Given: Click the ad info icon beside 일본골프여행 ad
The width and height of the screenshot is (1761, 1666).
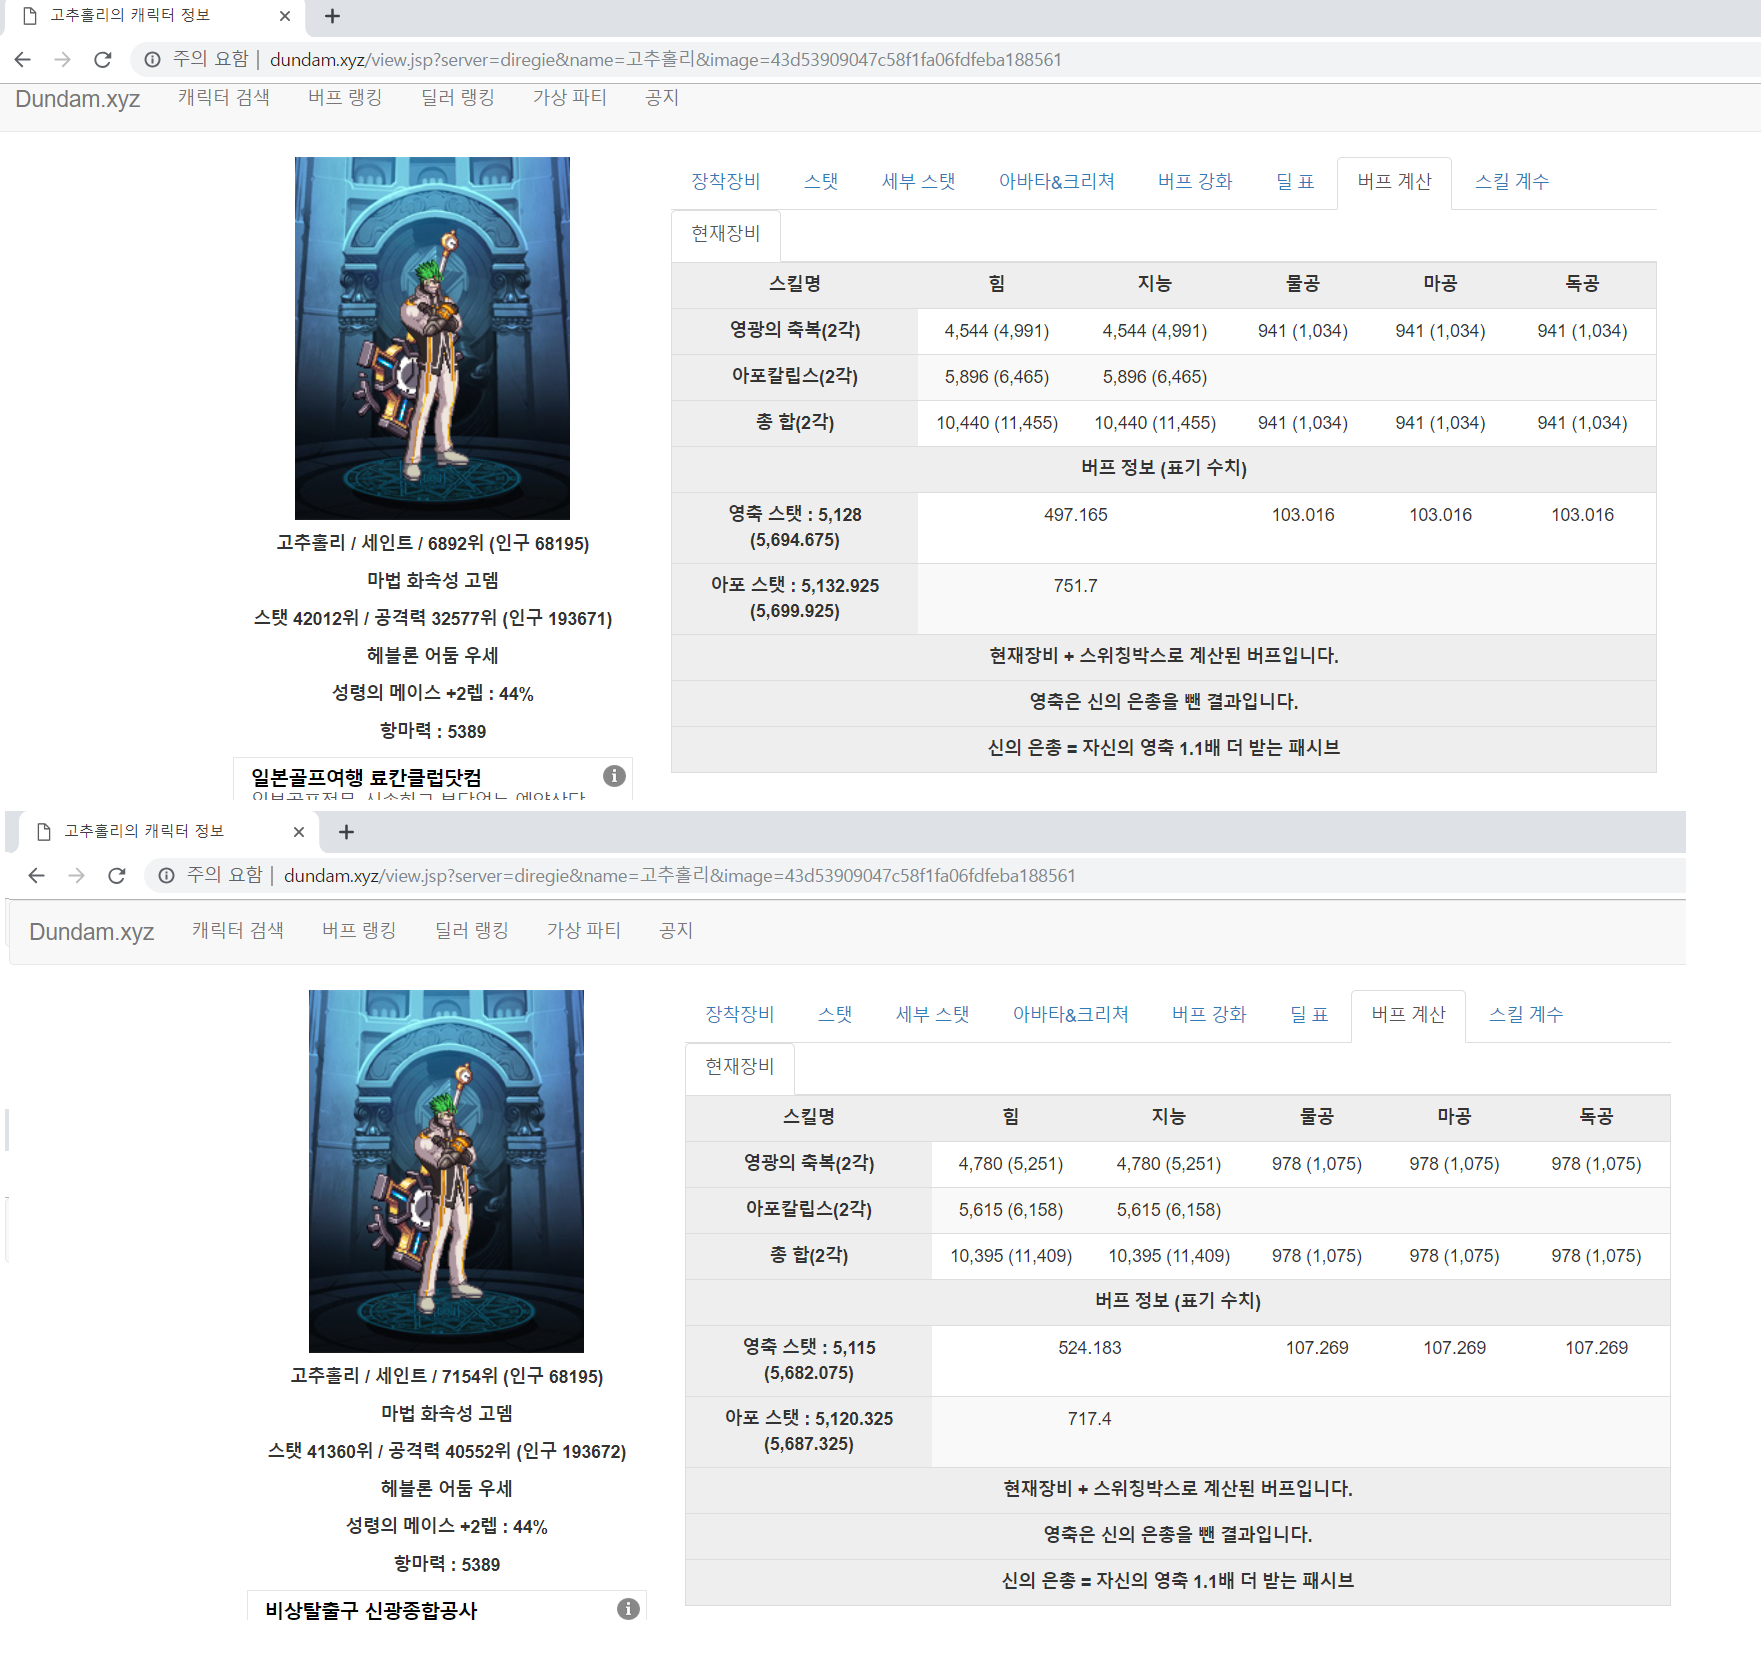Looking at the screenshot, I should point(614,776).
